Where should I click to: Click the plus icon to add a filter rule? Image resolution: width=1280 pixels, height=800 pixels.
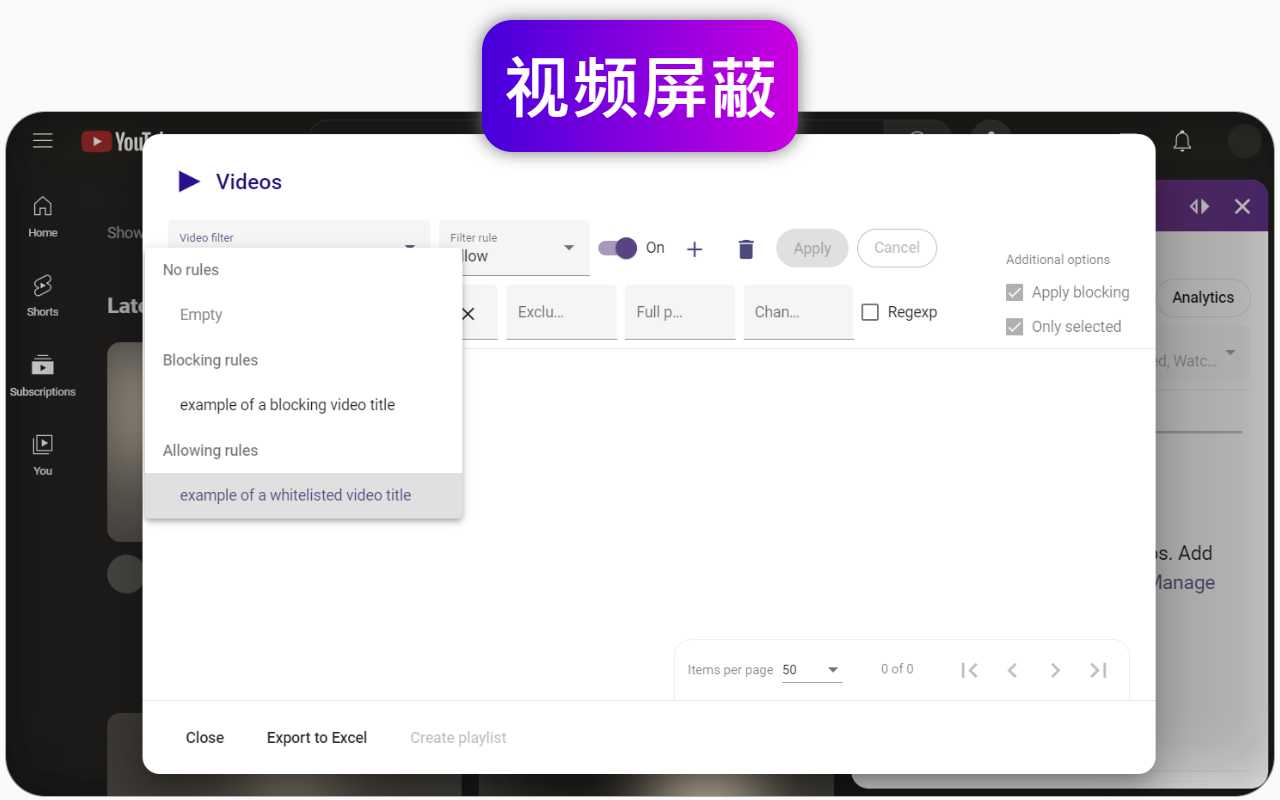coord(695,248)
